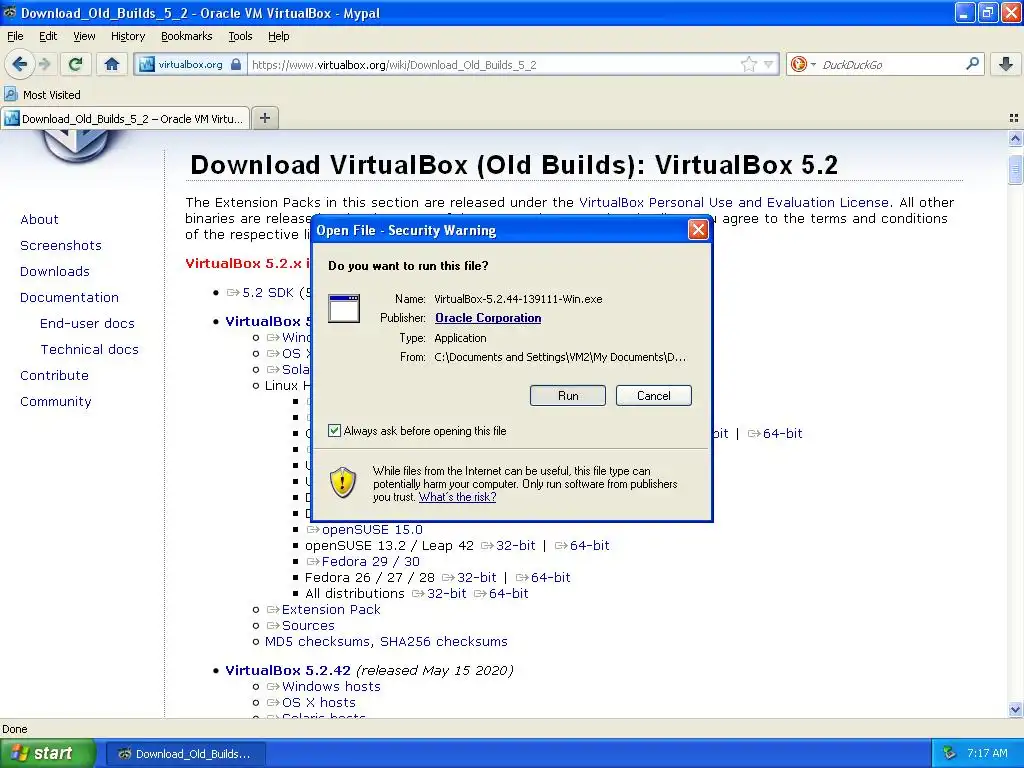Click the page scrollbar up arrow
1024x768 pixels.
click(1015, 138)
